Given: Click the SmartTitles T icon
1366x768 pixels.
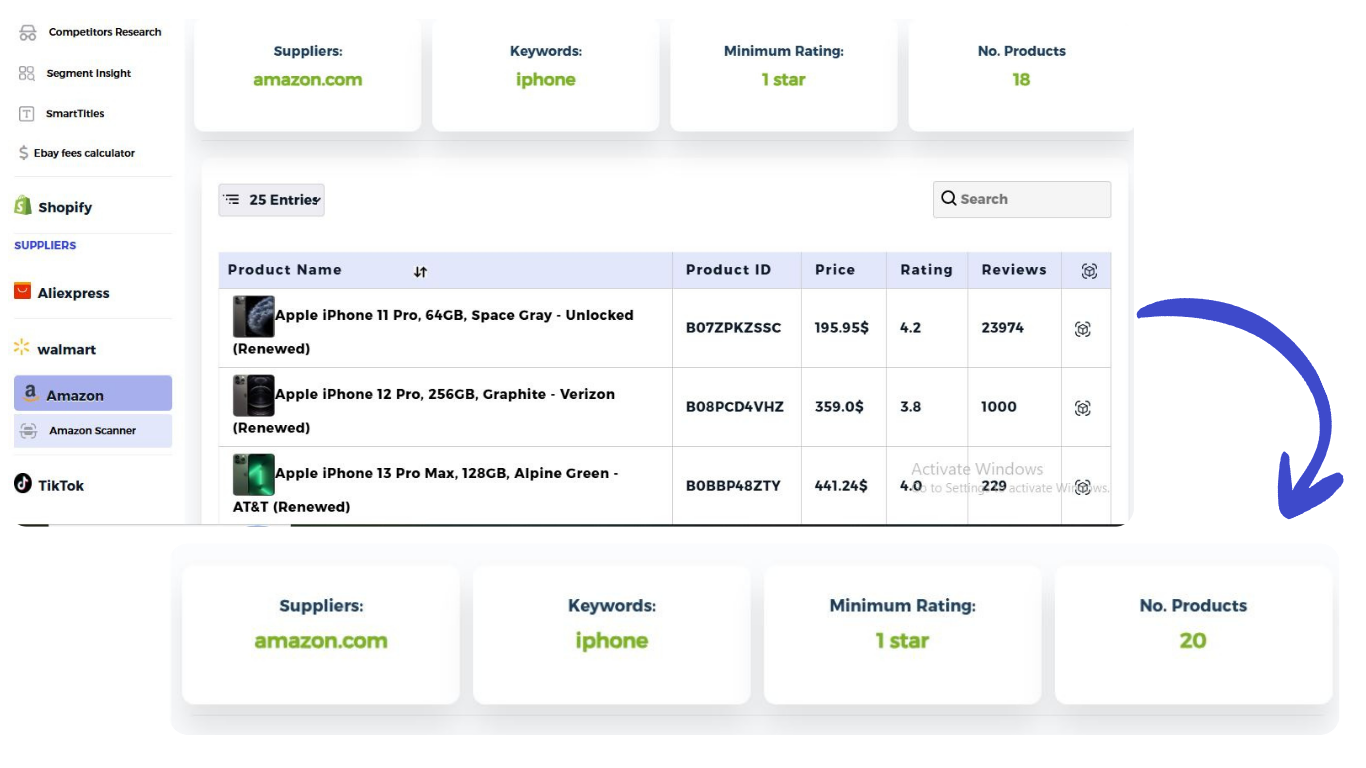Looking at the screenshot, I should click(27, 113).
